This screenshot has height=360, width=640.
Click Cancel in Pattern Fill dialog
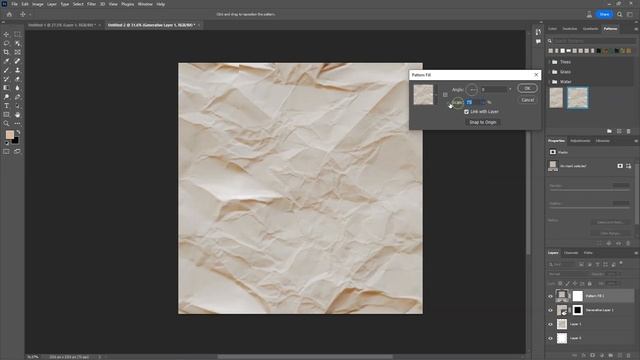527,100
